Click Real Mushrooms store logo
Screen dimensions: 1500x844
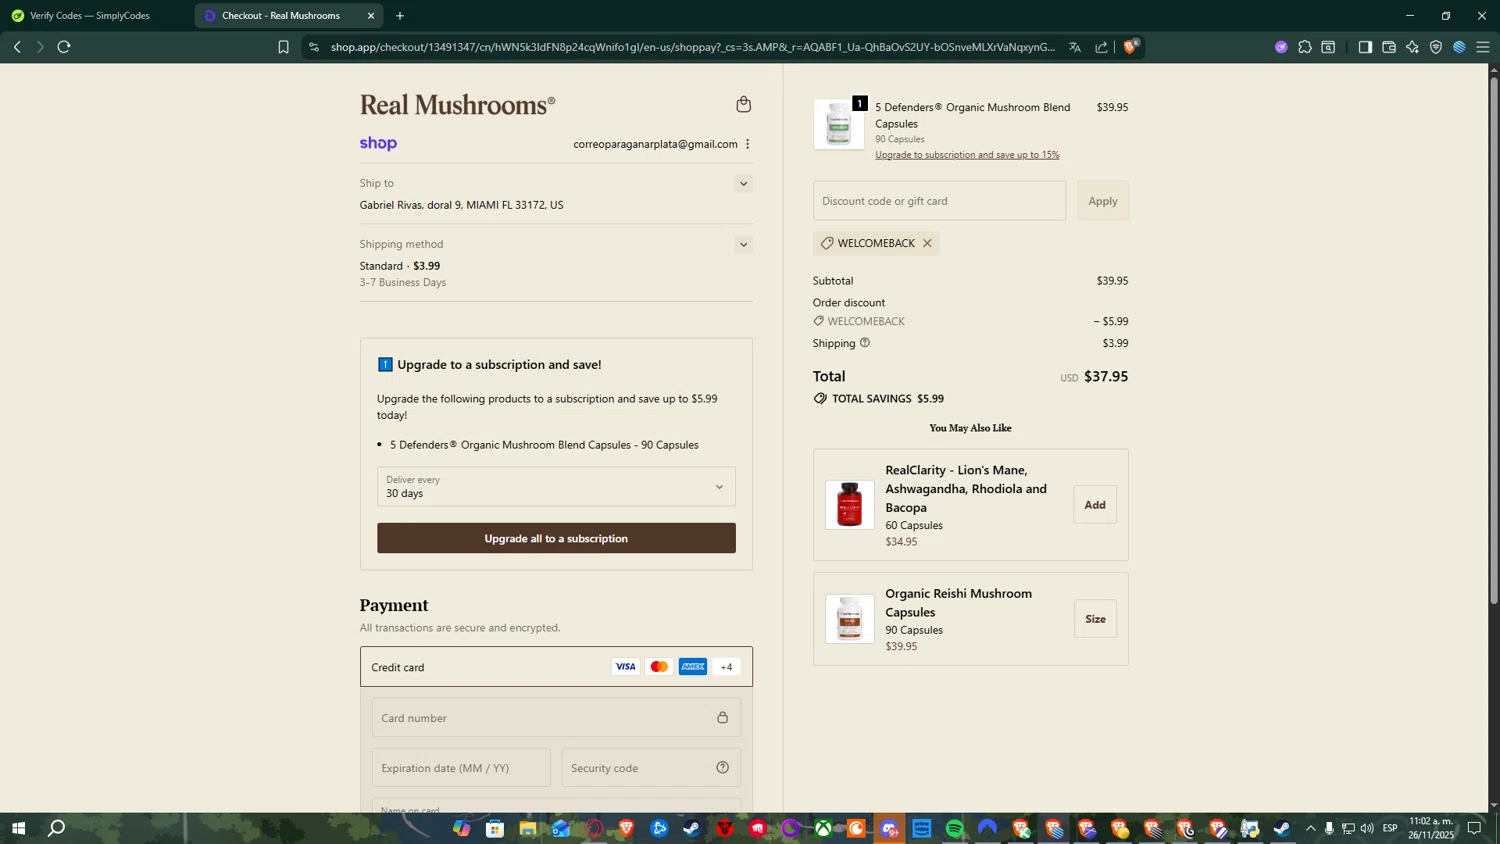457,105
